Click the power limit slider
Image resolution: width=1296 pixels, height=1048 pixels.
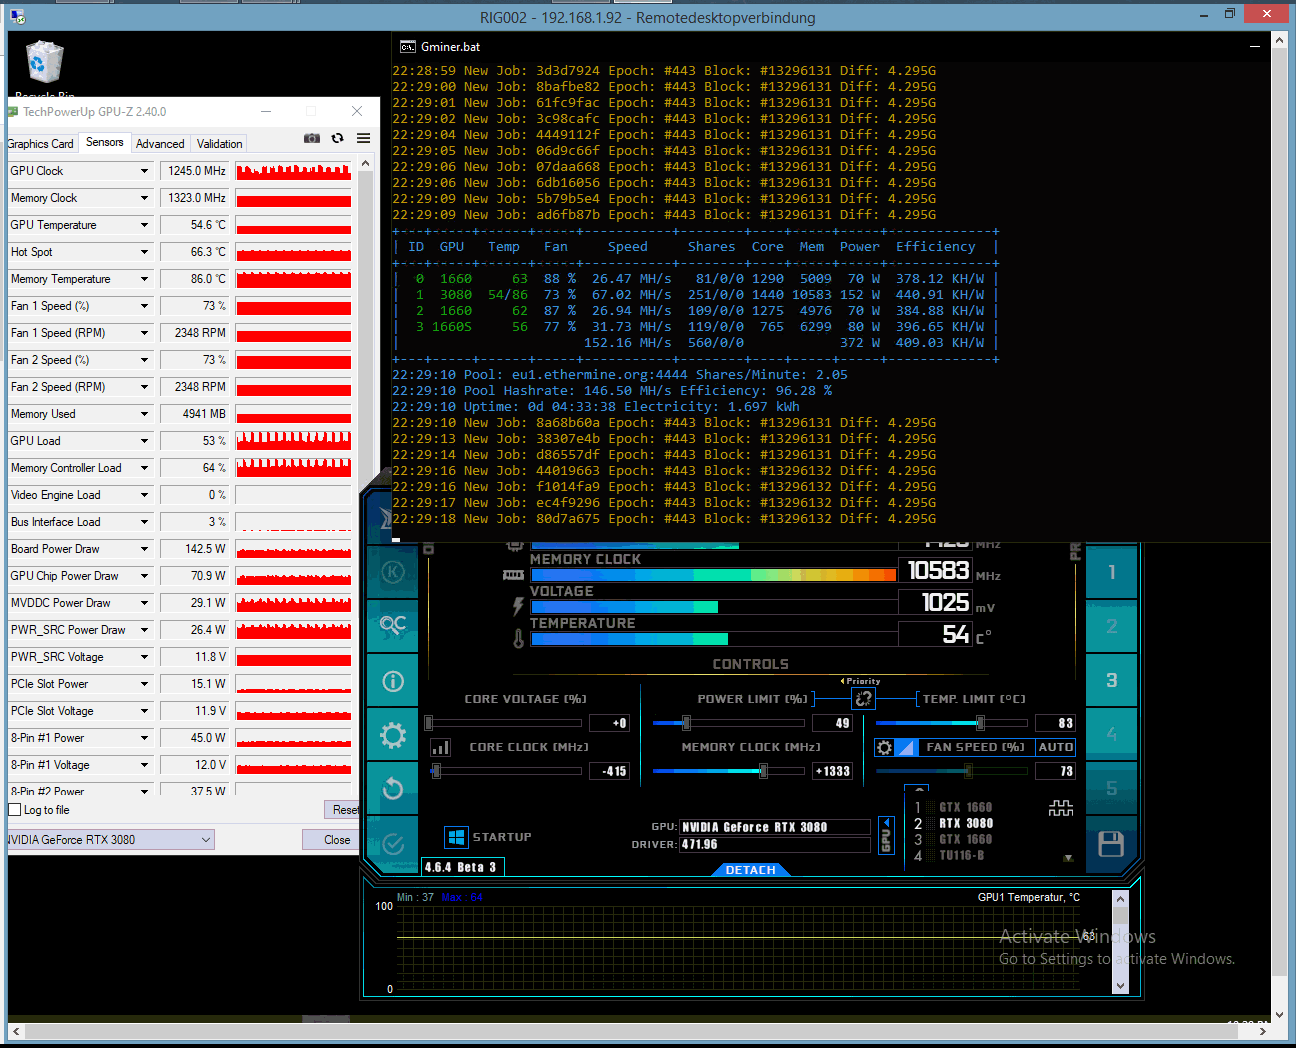point(730,723)
